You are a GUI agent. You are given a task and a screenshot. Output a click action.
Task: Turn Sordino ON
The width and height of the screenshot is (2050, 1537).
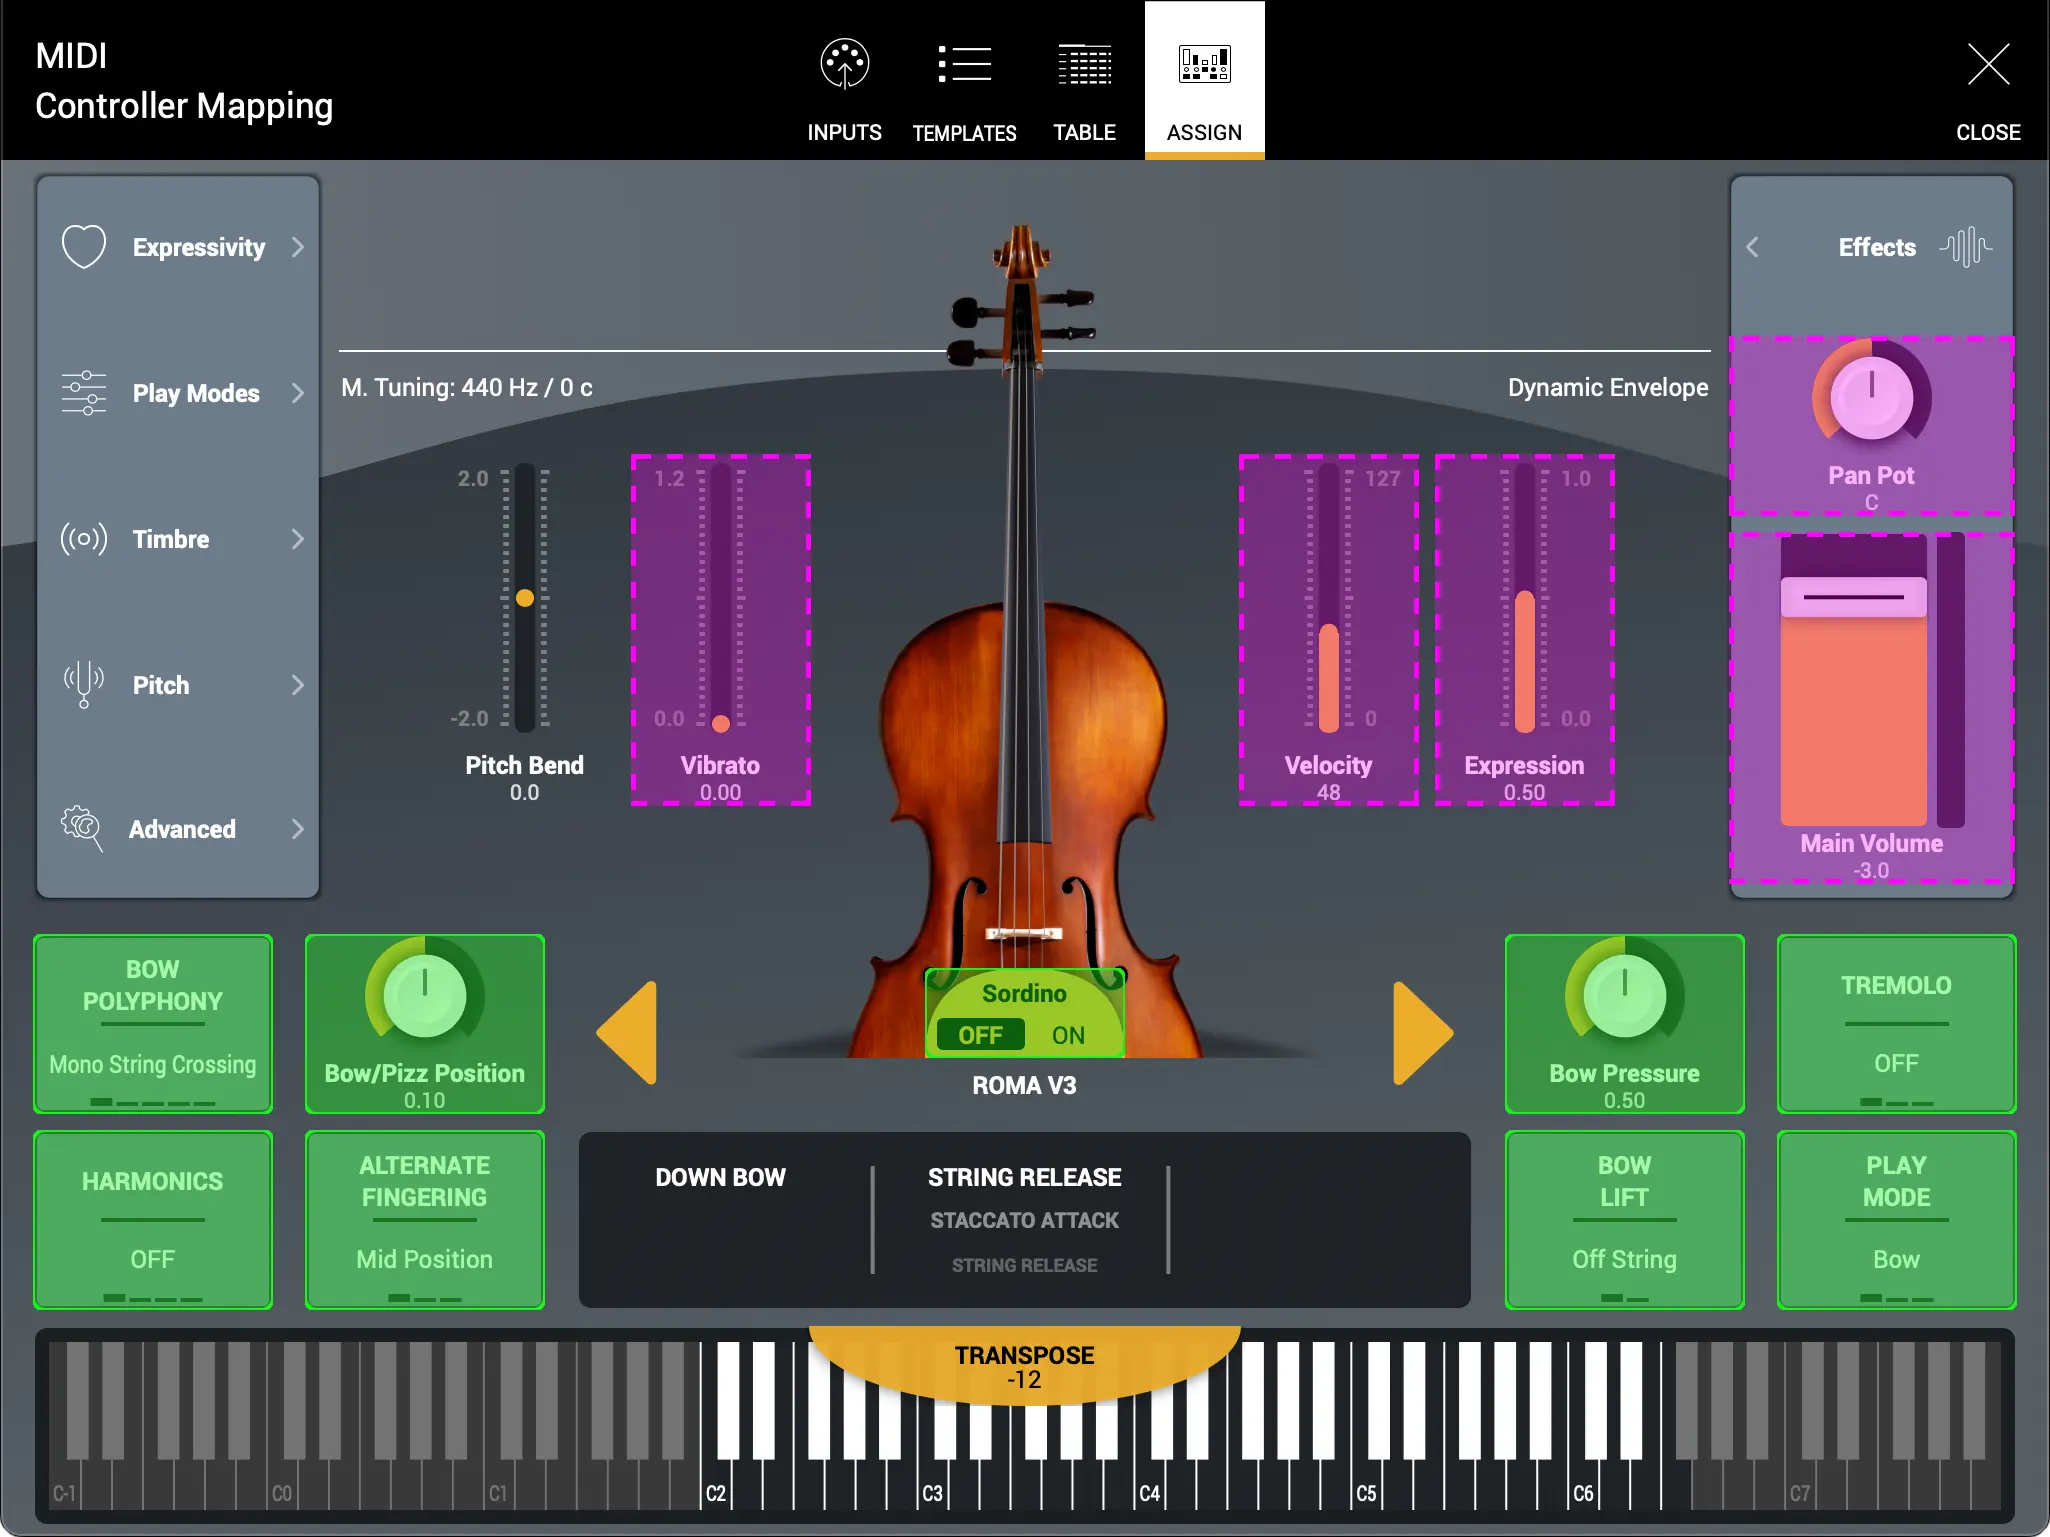pos(1067,1035)
